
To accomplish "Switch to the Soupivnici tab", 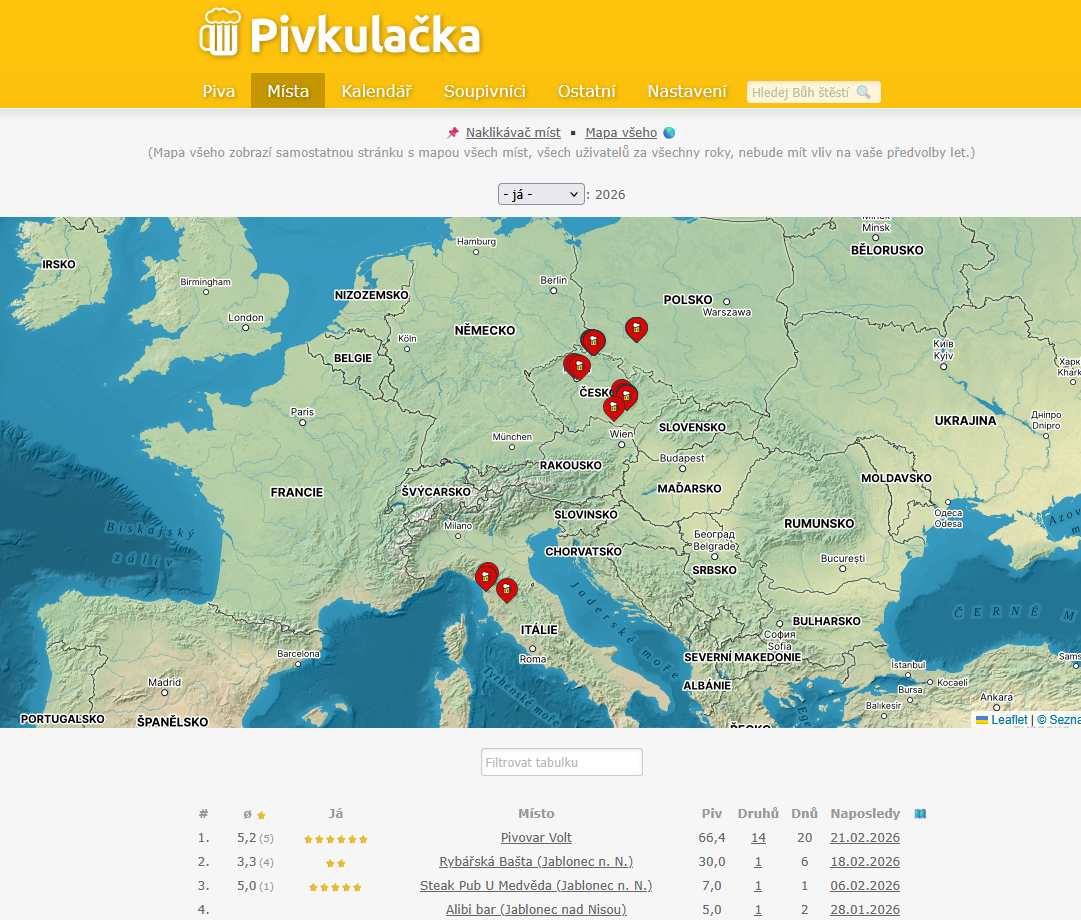I will coord(485,91).
